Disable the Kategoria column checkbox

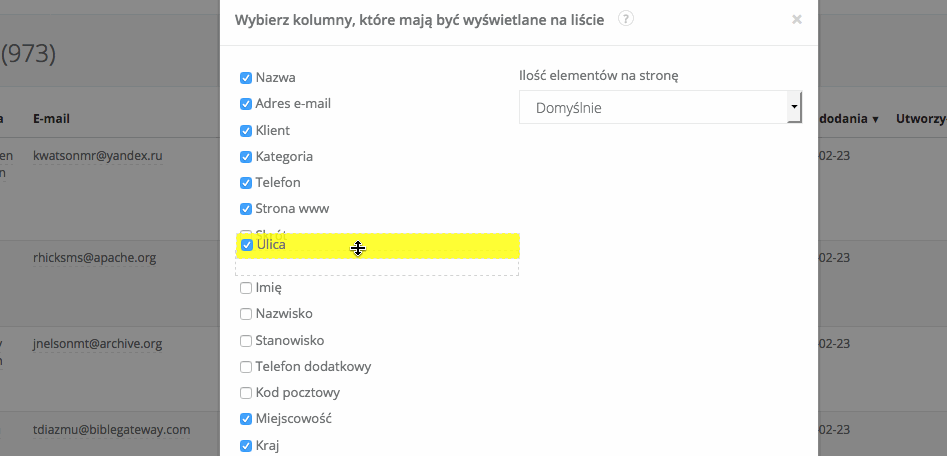click(246, 156)
